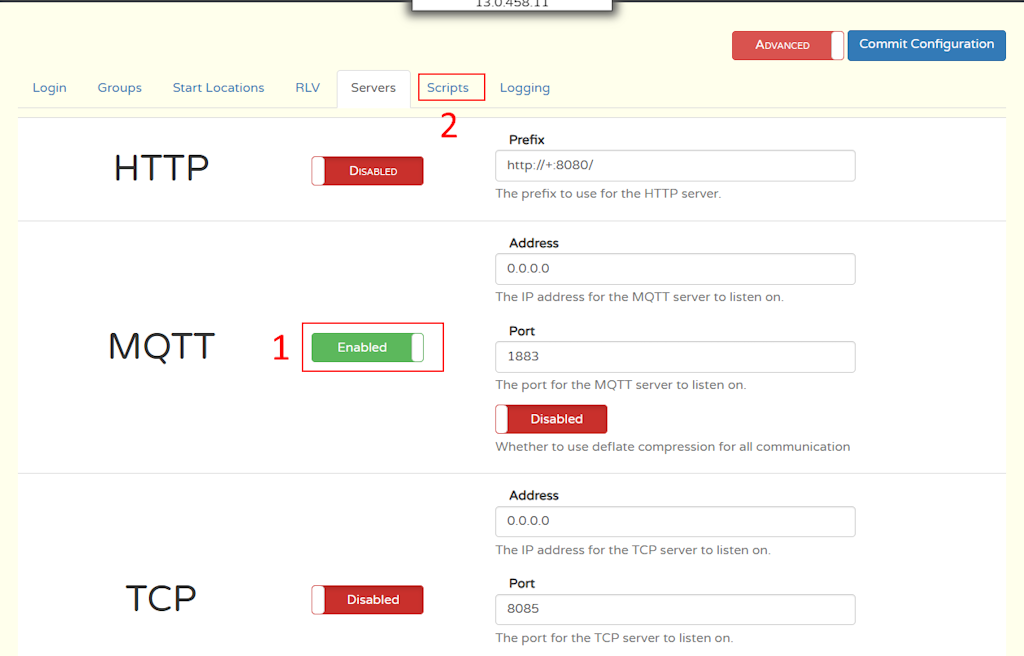Select the RLV tab
The height and width of the screenshot is (656, 1024).
pos(307,88)
